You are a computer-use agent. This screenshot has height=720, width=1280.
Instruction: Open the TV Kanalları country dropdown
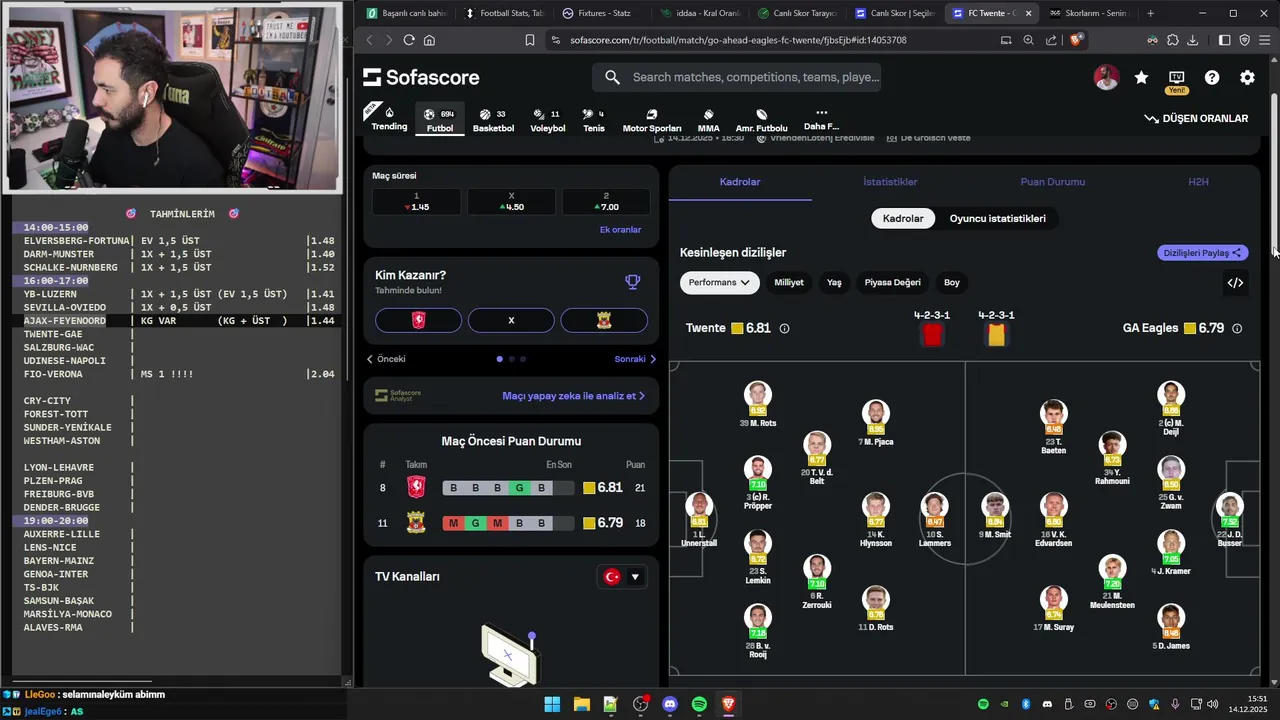622,577
